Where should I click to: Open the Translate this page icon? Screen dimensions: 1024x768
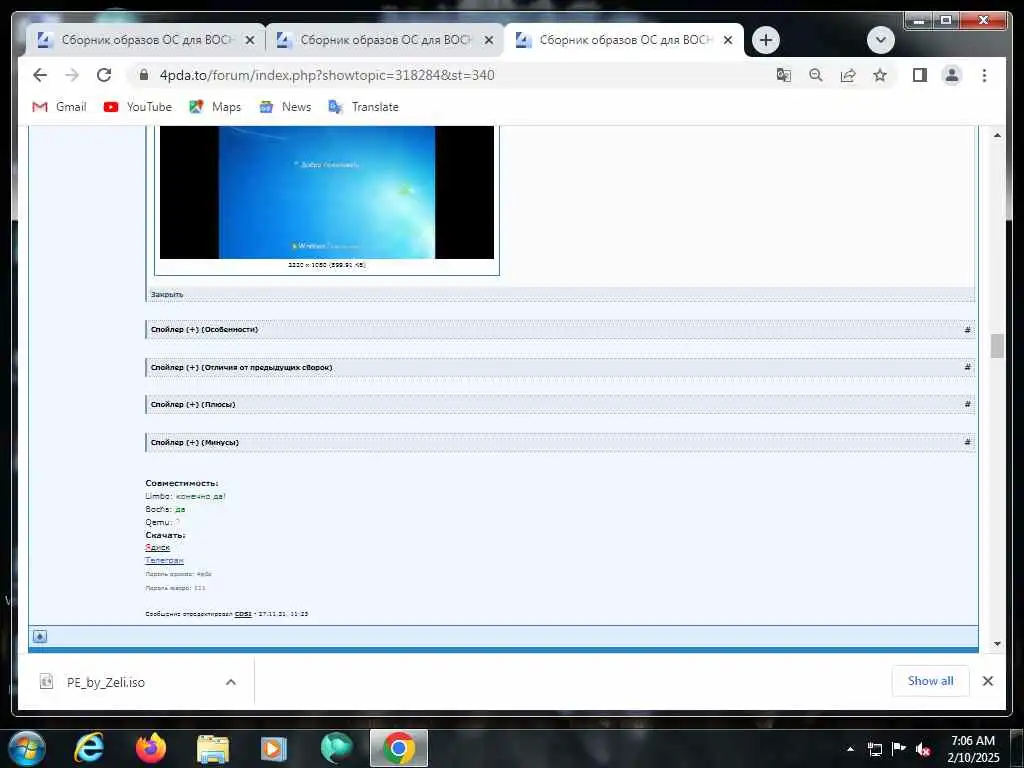[784, 75]
